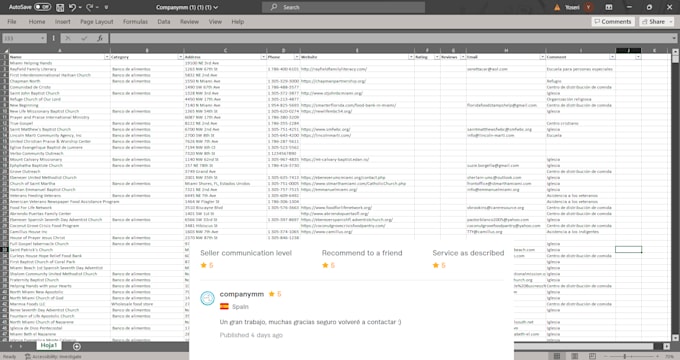Click the rayfieldfamilyliteracy.com website link cell
This screenshot has height=360, width=680.
point(357,69)
